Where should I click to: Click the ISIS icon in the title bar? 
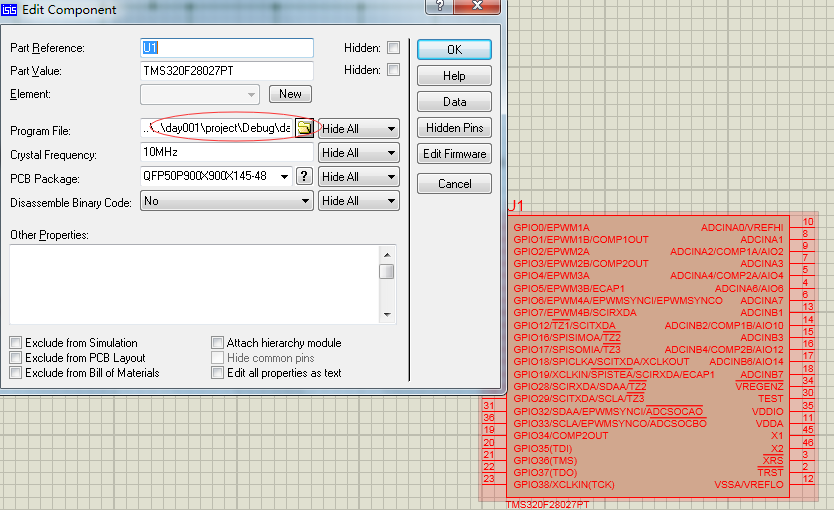[9, 10]
